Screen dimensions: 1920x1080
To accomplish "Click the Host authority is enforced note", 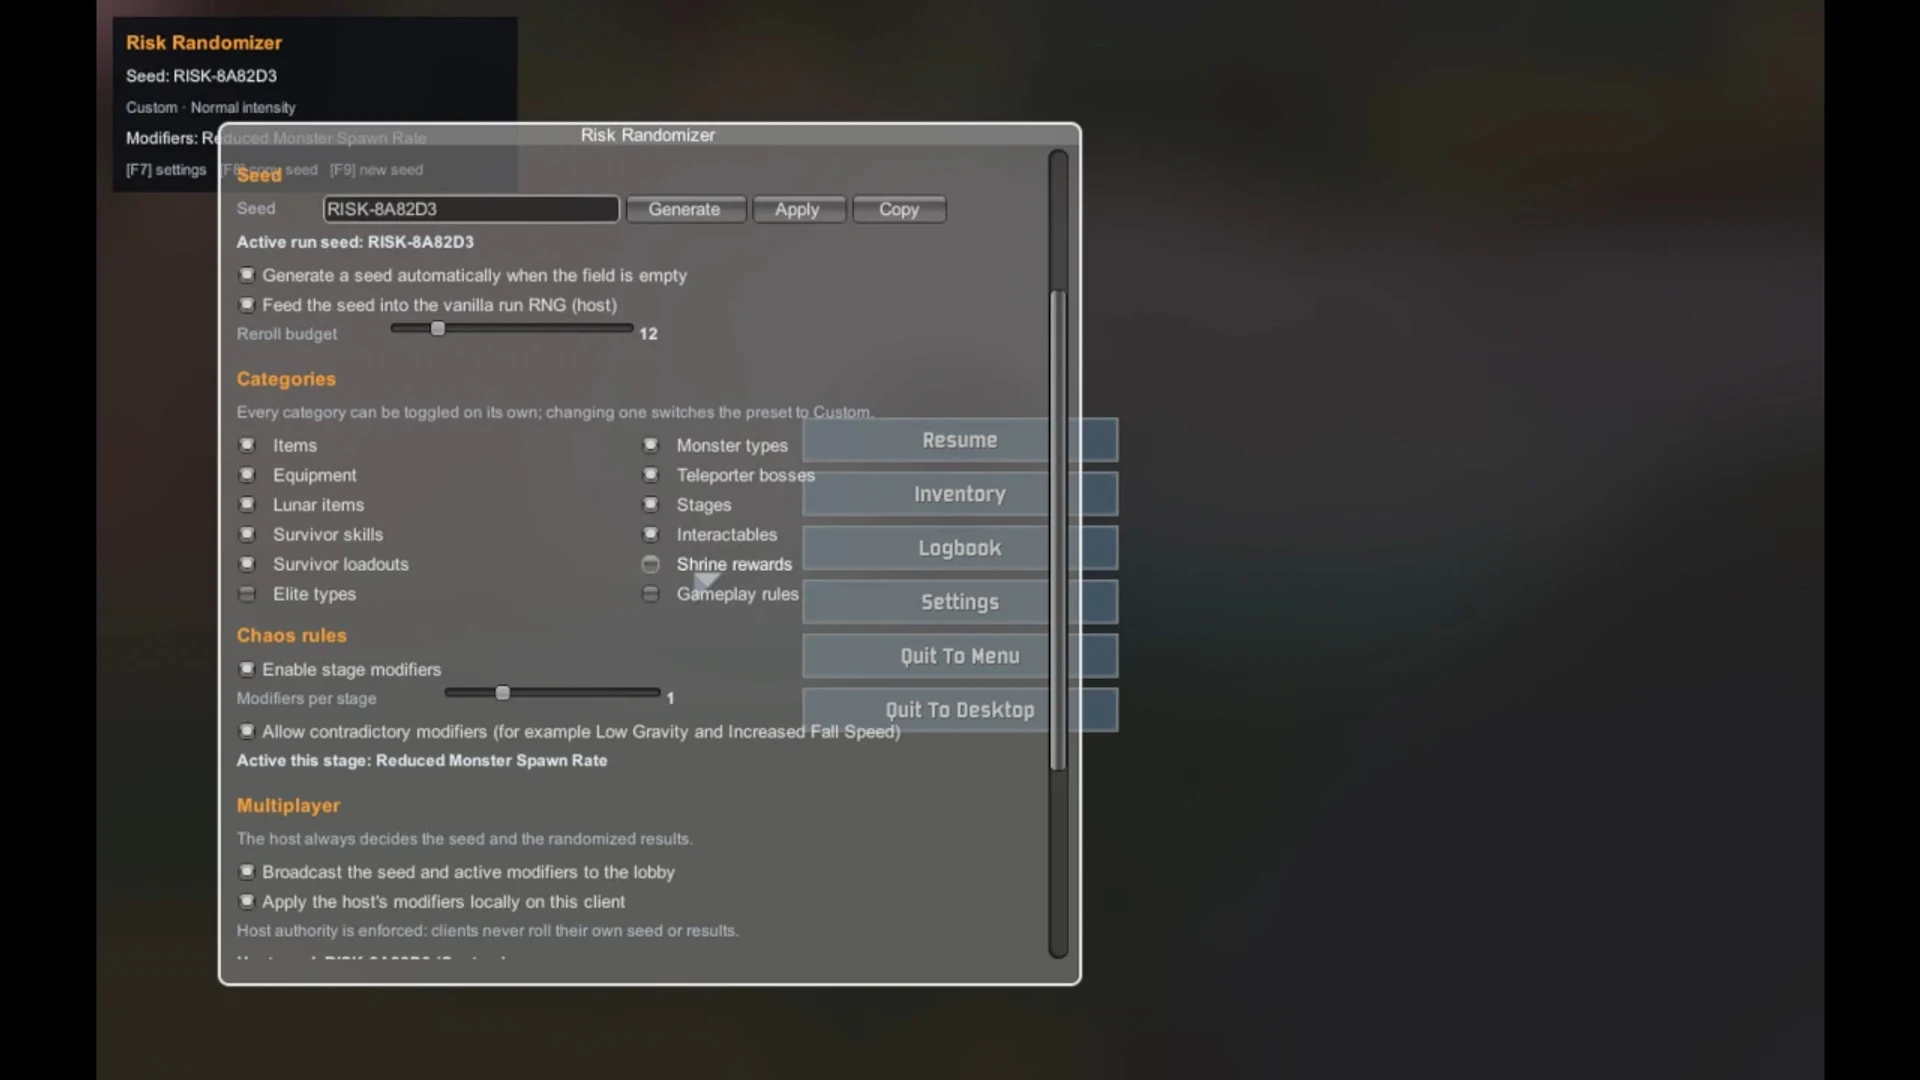I will (488, 930).
